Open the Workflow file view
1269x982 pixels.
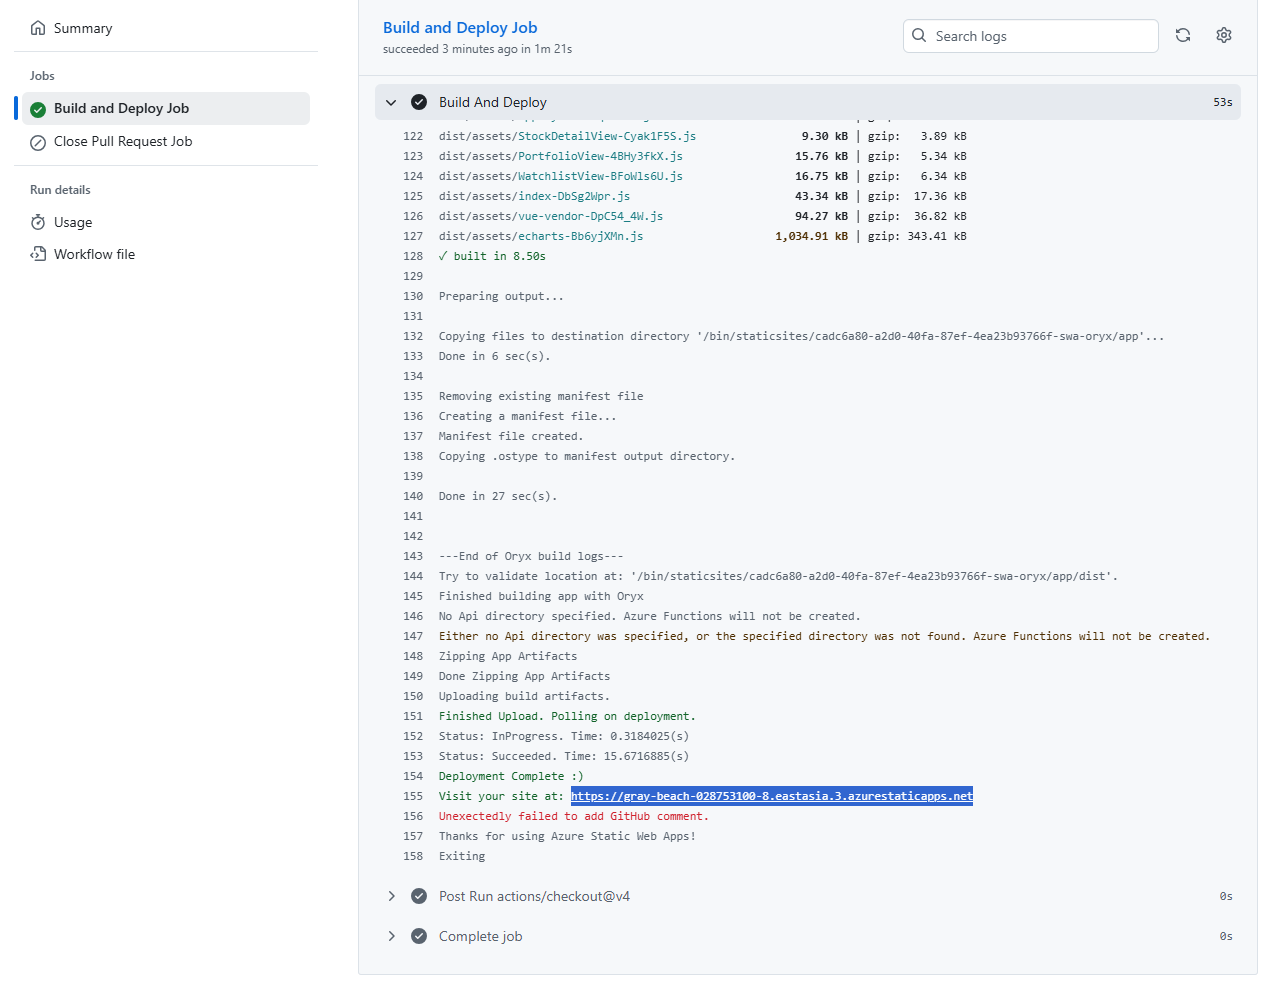coord(94,254)
